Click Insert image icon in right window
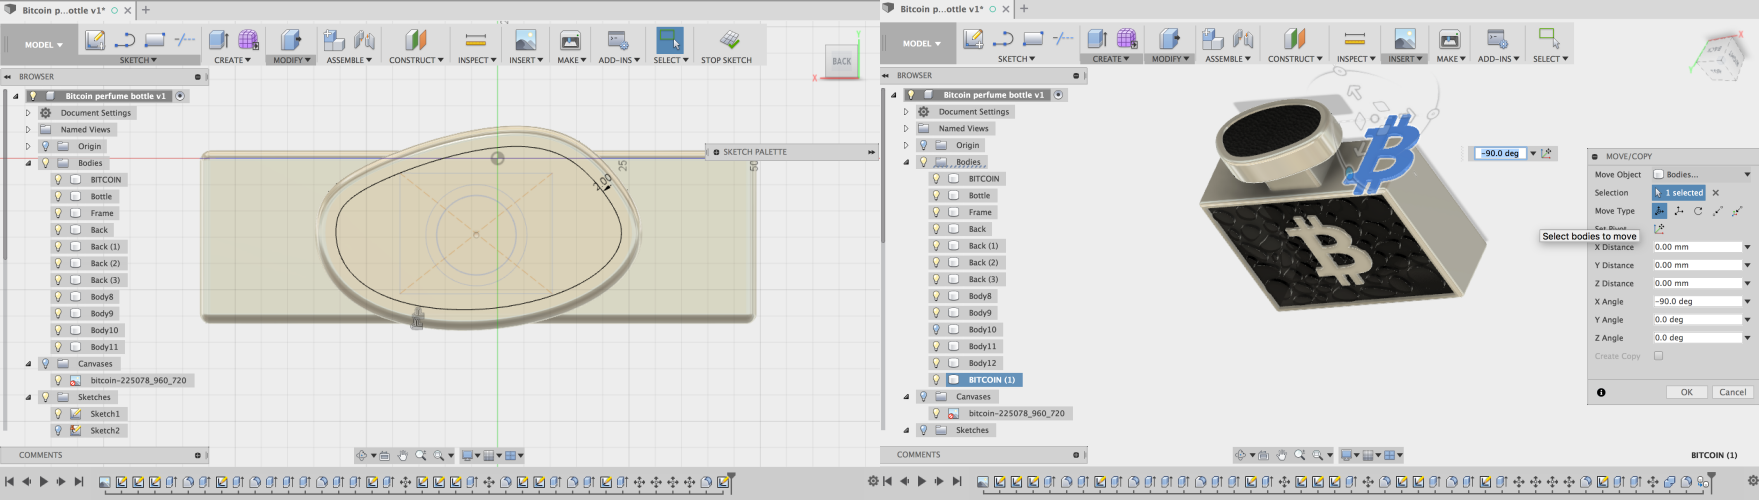The height and width of the screenshot is (500, 1759). tap(1404, 39)
